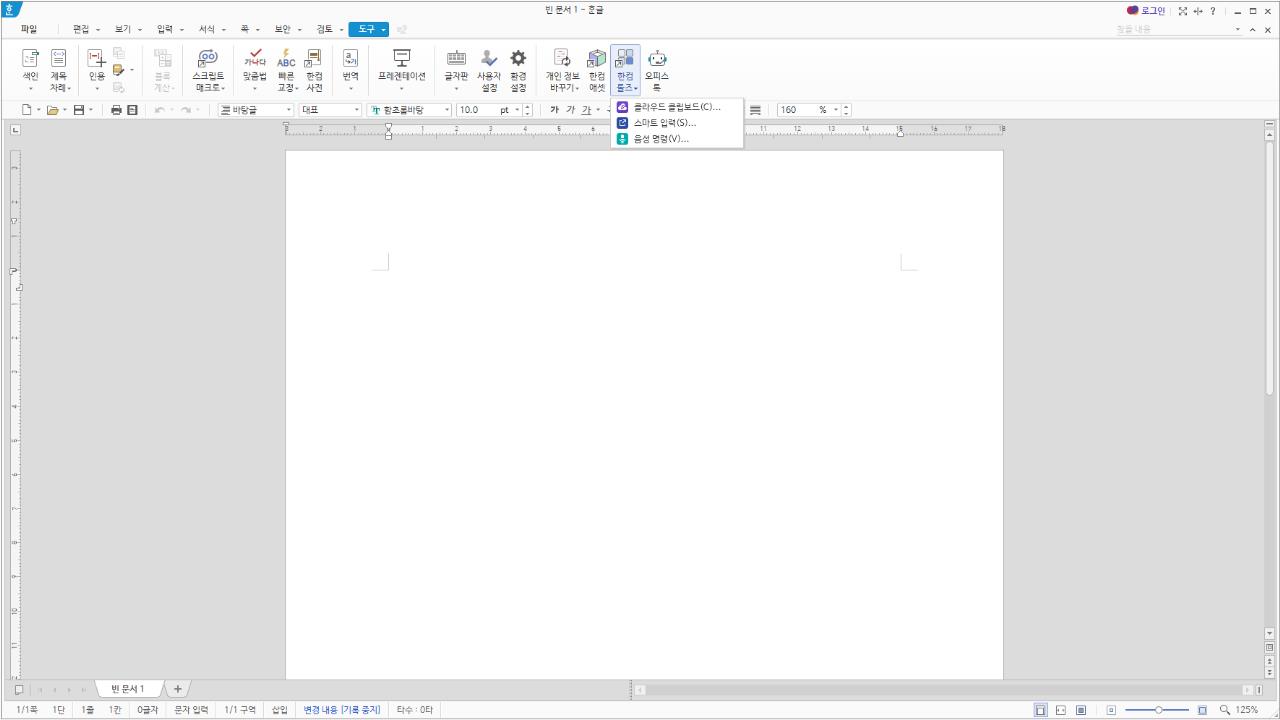
Task: Expand the open folder dropdown arrow
Action: pyautogui.click(x=65, y=110)
